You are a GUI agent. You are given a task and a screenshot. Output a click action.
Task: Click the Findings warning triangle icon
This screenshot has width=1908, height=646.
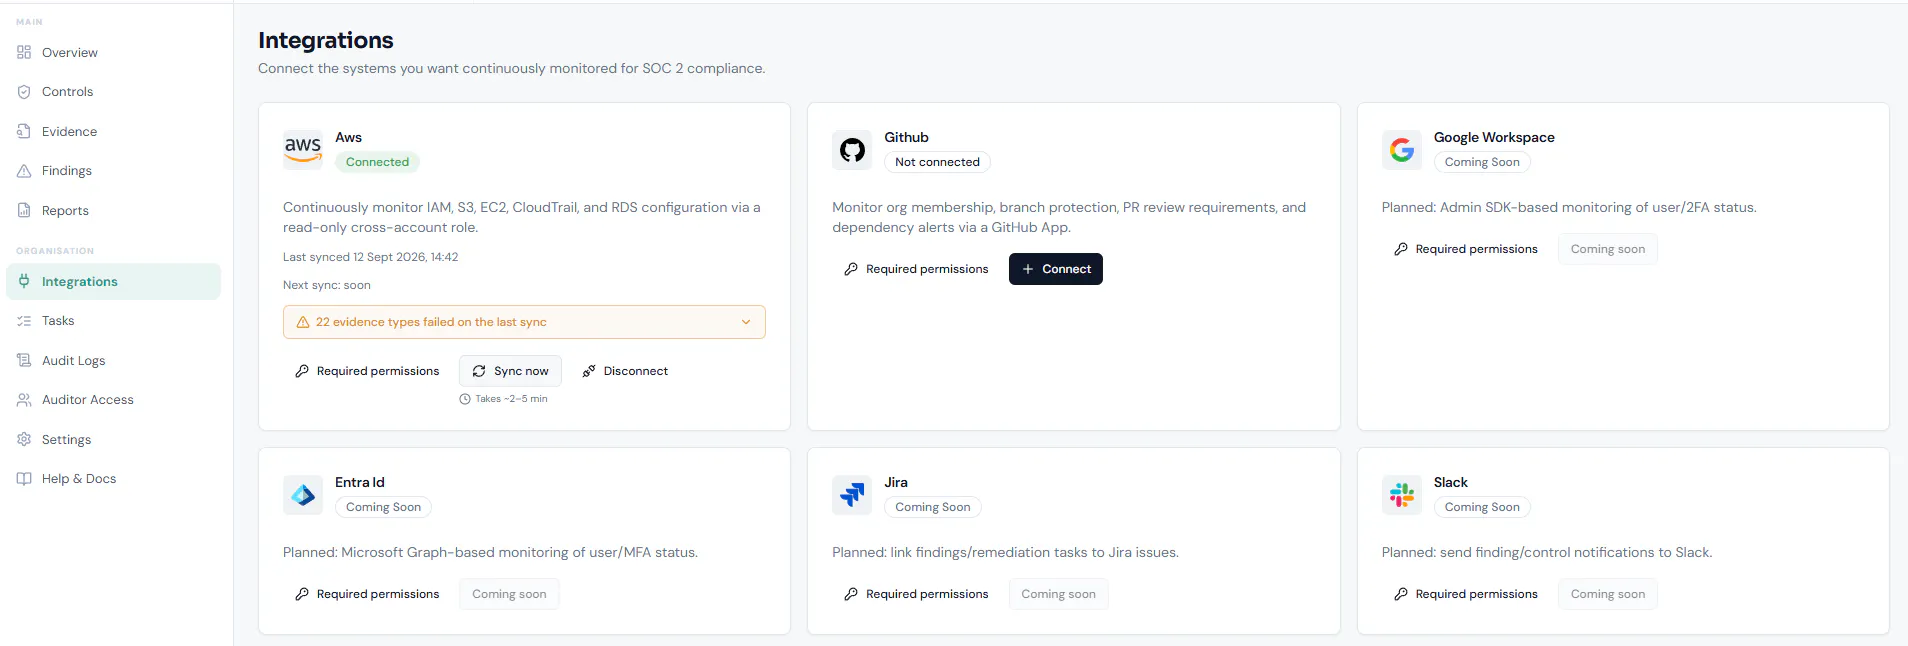tap(24, 171)
